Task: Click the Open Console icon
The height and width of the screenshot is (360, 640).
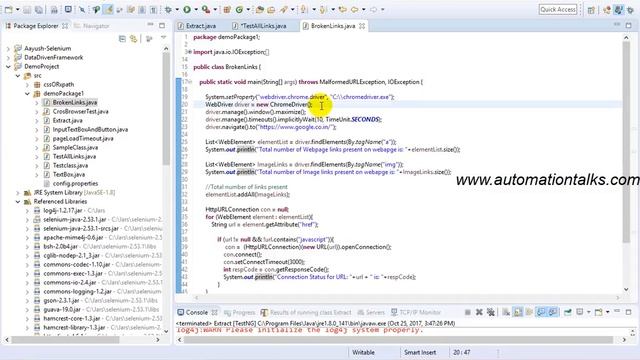Action: tap(599, 312)
